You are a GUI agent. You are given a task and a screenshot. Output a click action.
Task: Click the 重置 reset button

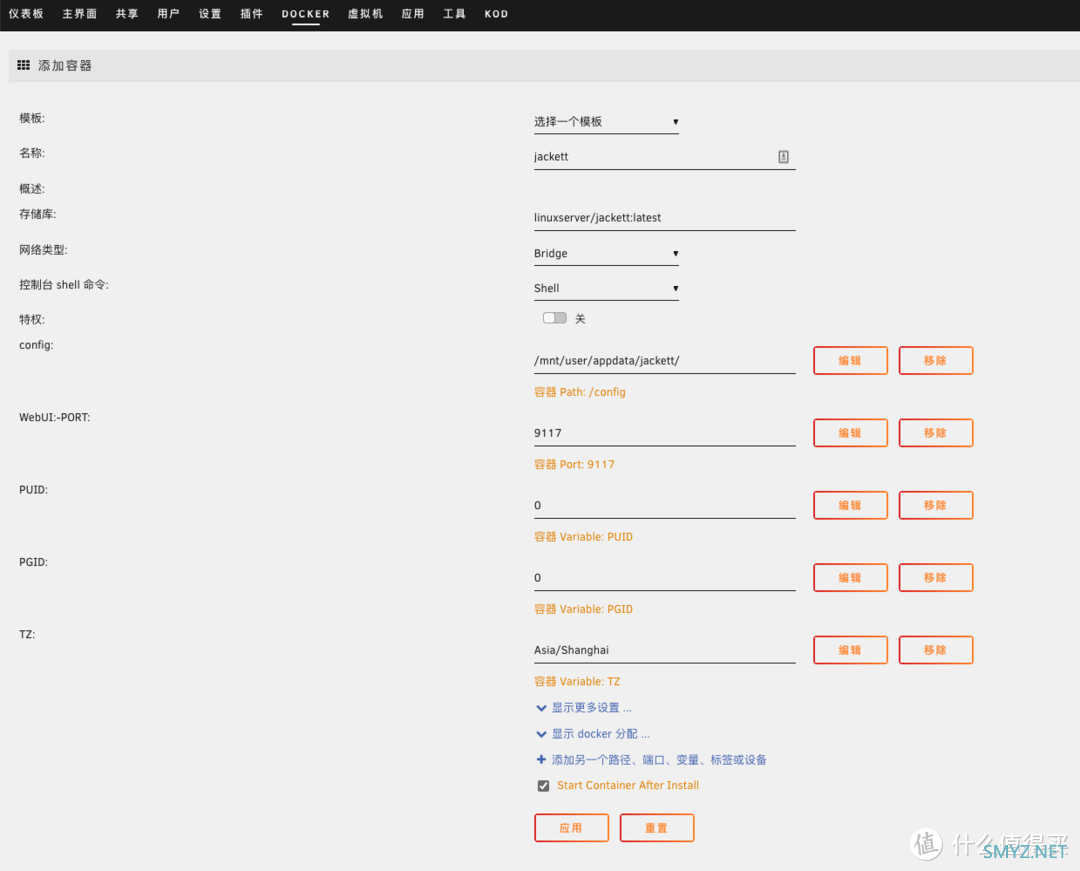click(x=656, y=828)
